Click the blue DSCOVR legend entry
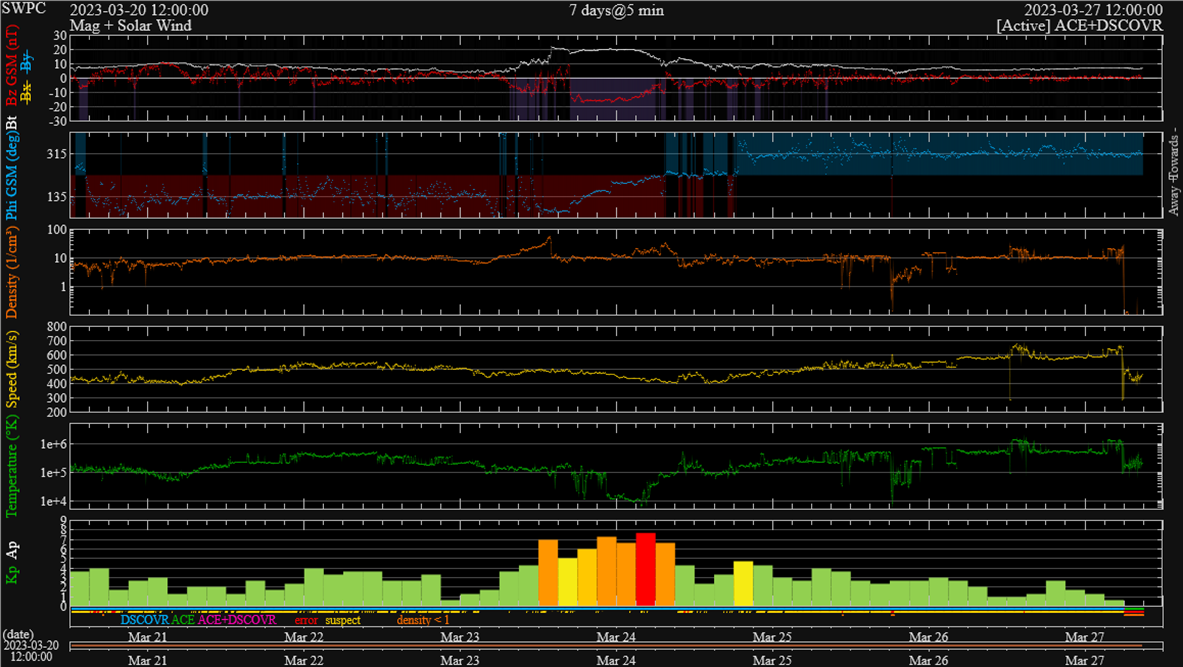 (x=144, y=620)
